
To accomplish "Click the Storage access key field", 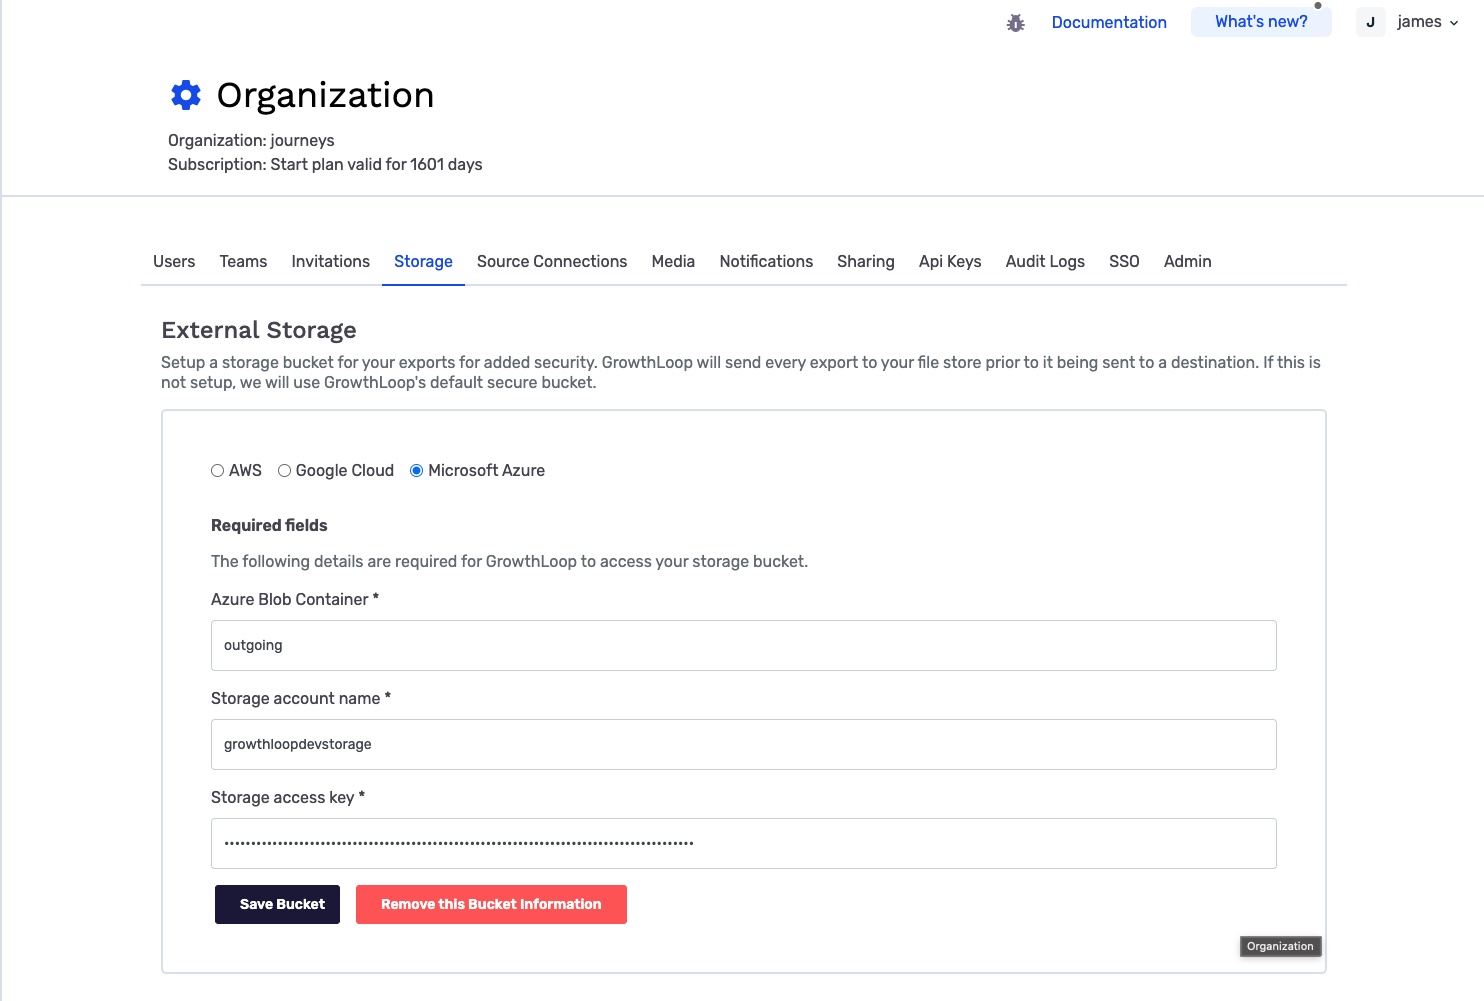I will pyautogui.click(x=743, y=843).
